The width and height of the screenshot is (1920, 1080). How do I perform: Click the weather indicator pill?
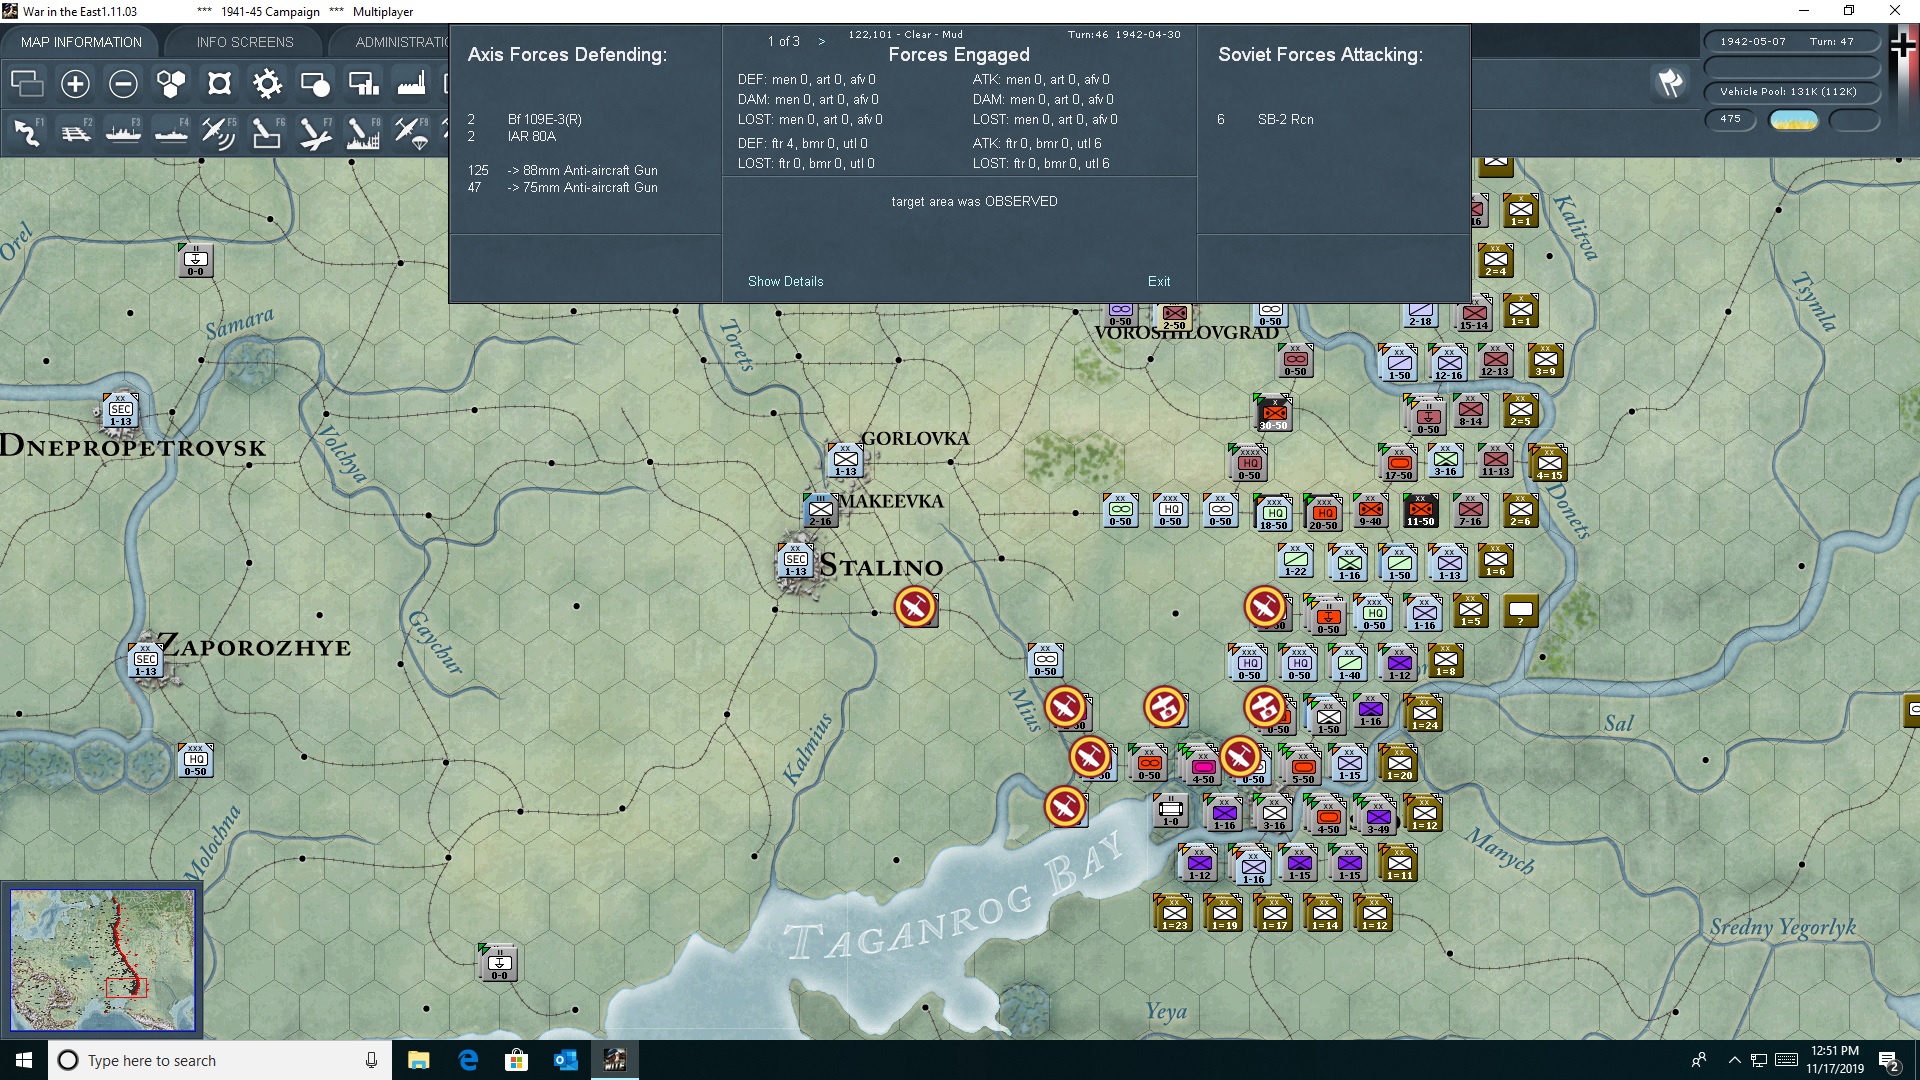pos(1794,120)
